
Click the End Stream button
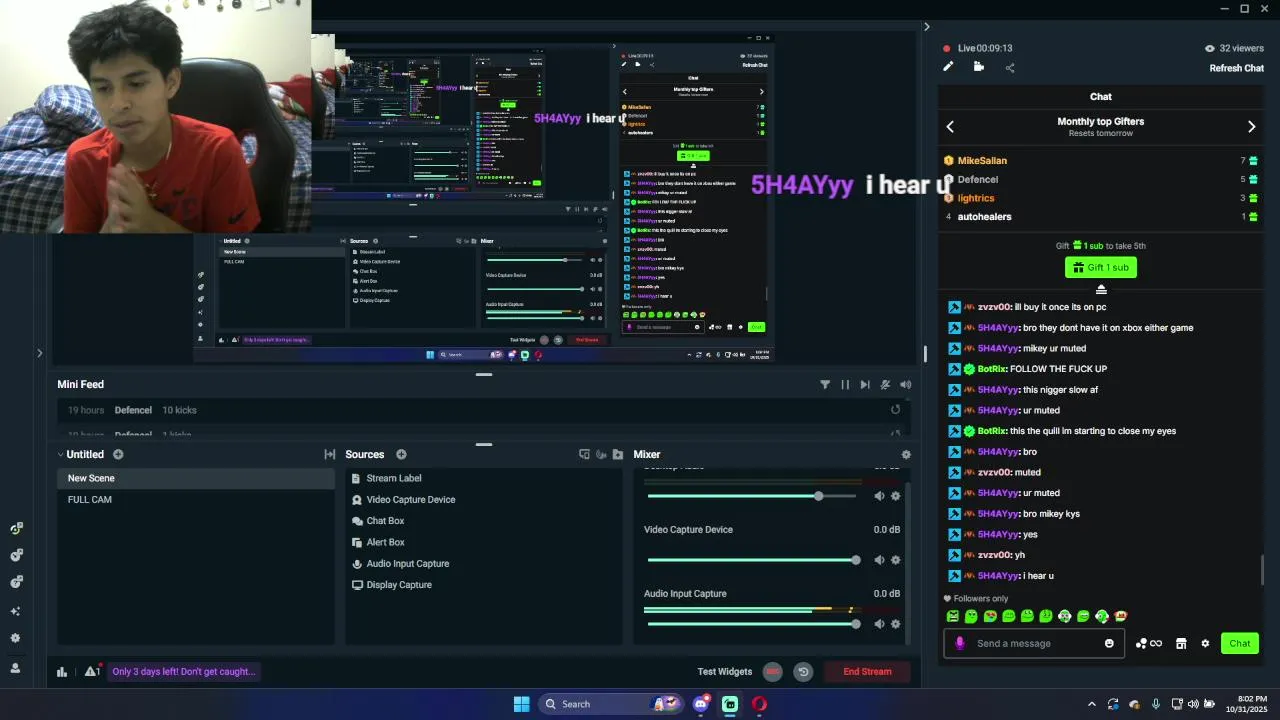(x=867, y=672)
